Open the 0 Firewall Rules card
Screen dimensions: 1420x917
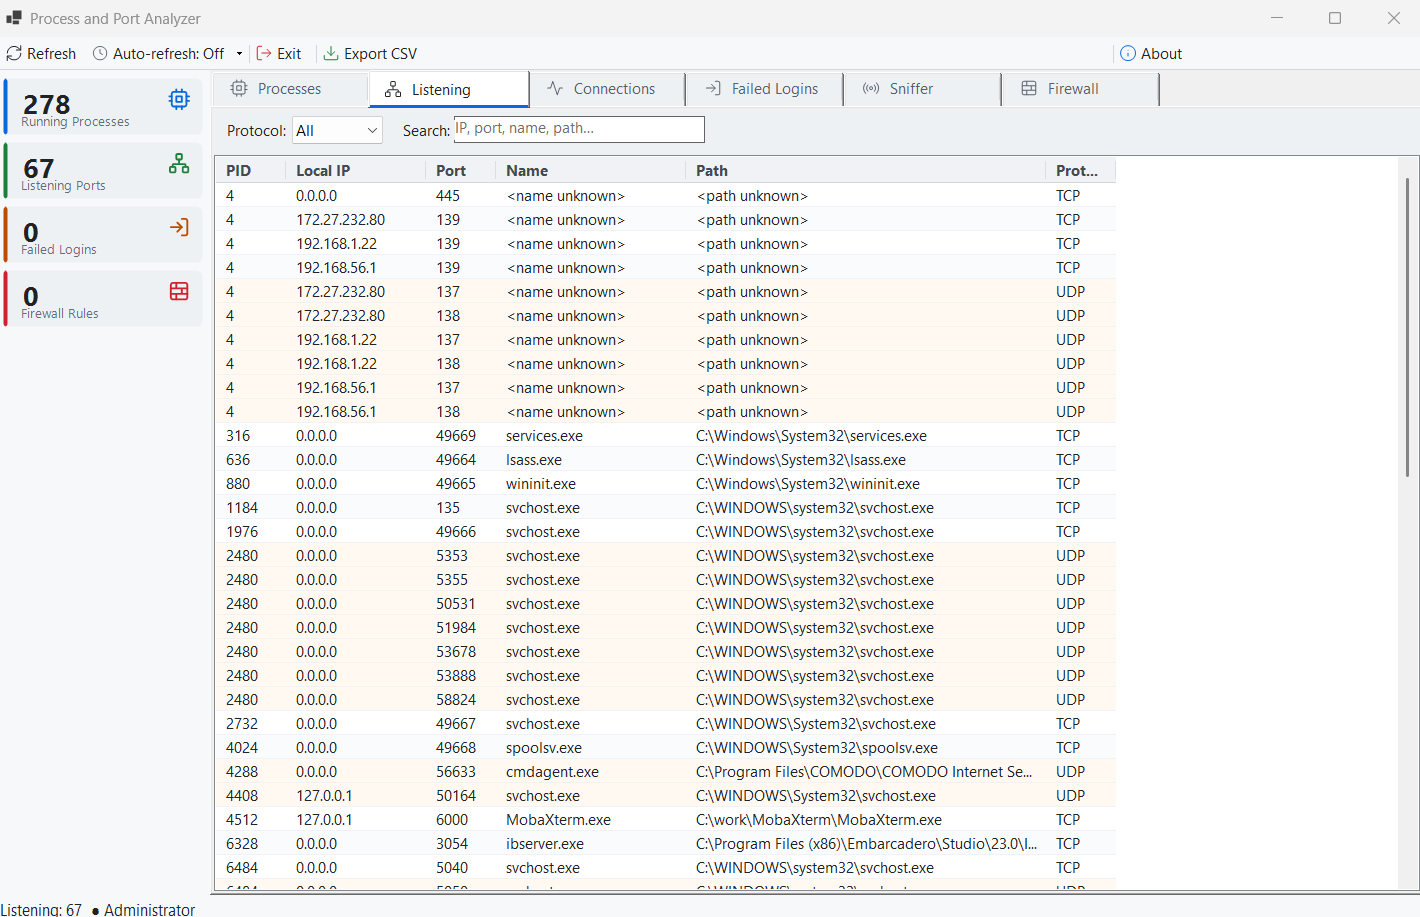coord(103,298)
